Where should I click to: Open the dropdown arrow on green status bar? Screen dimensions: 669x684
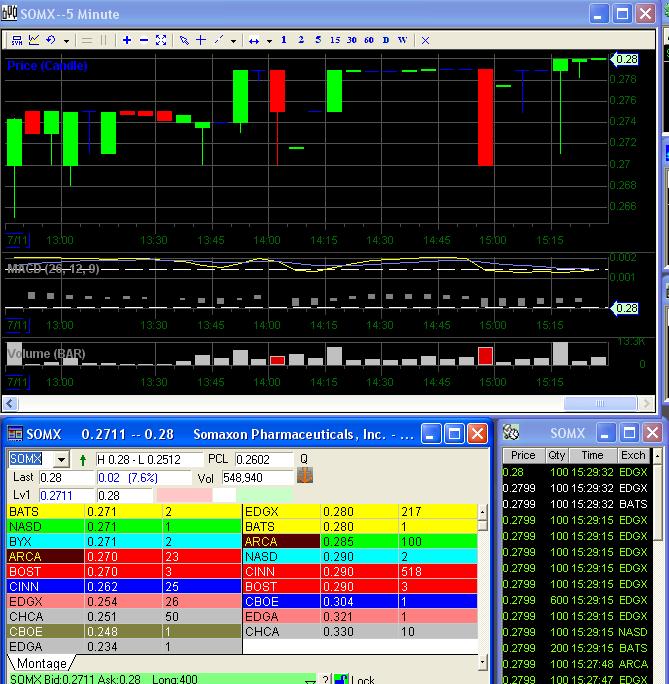click(310, 681)
